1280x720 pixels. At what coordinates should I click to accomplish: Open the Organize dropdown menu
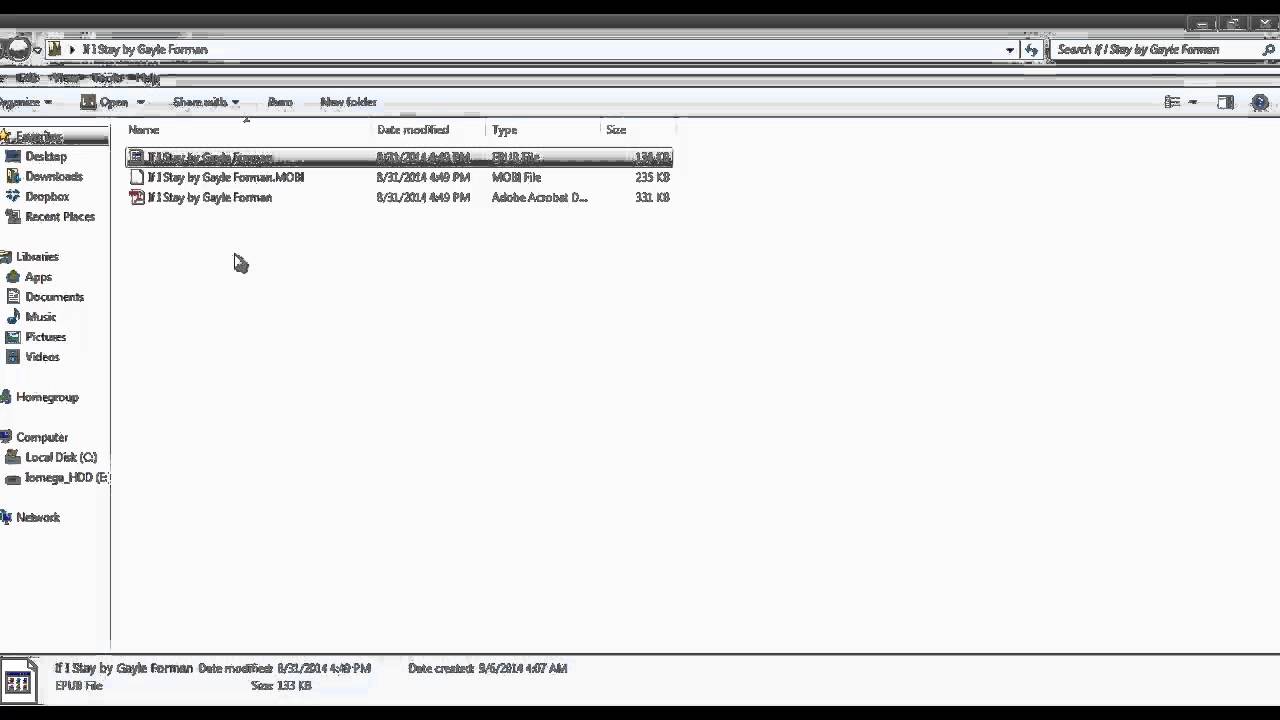pyautogui.click(x=25, y=102)
